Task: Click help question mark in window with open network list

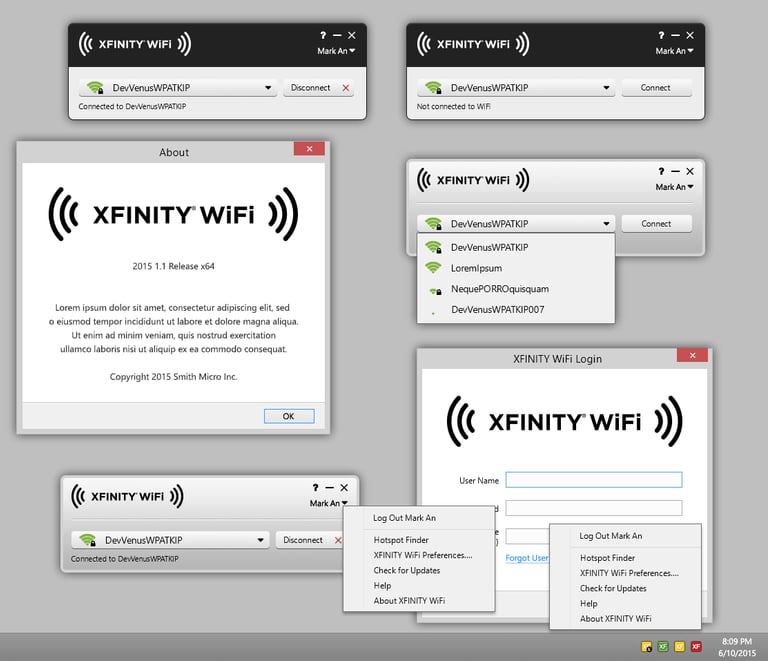Action: 661,171
